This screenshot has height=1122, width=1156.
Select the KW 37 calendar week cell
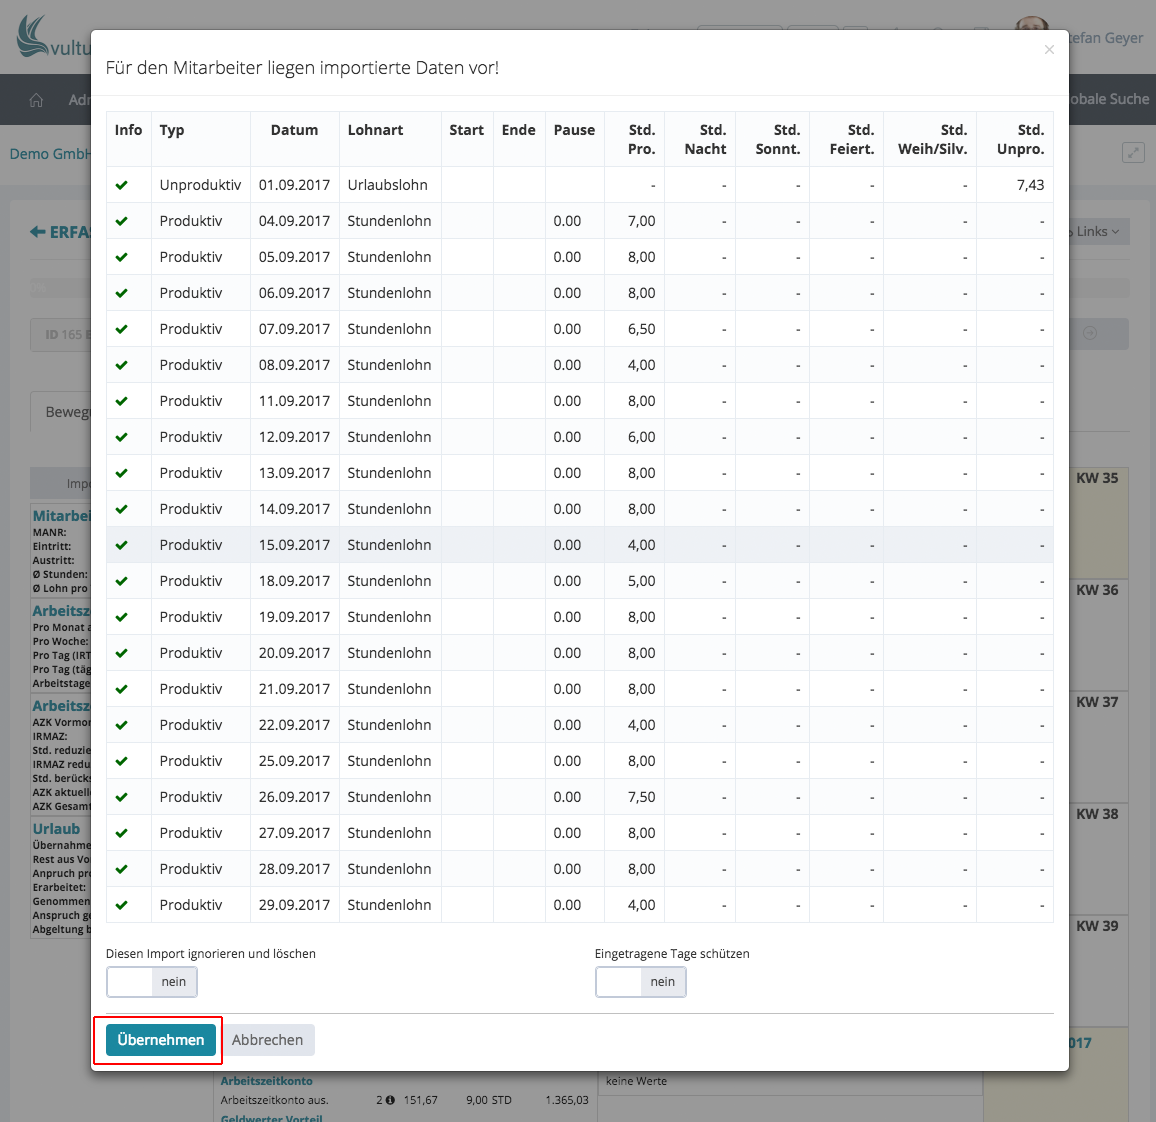(x=1097, y=702)
